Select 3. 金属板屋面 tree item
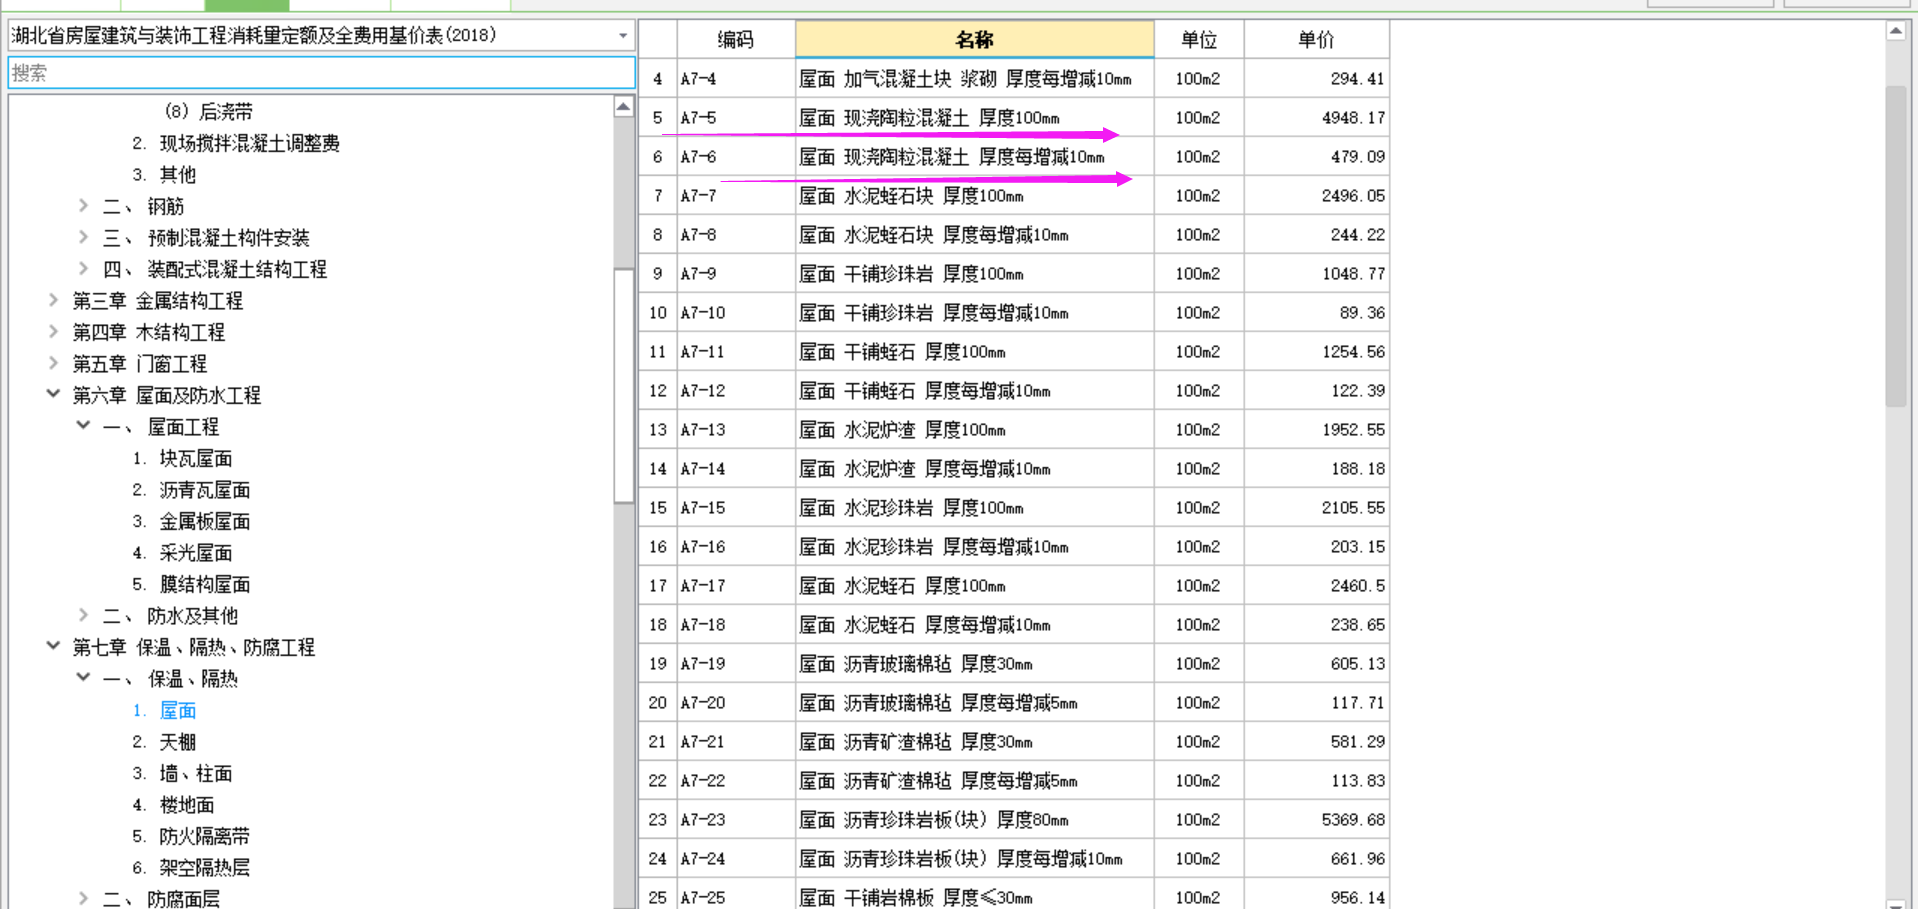The height and width of the screenshot is (909, 1918). [191, 521]
